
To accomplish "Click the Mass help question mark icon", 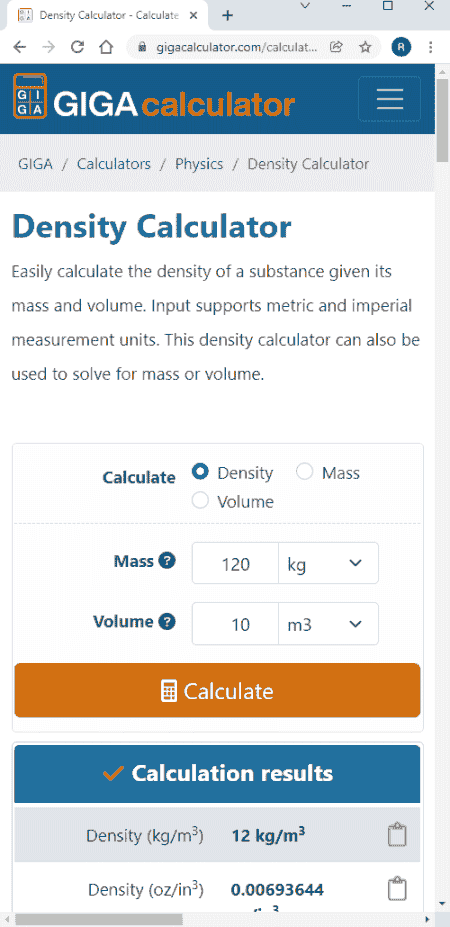I will coord(168,561).
